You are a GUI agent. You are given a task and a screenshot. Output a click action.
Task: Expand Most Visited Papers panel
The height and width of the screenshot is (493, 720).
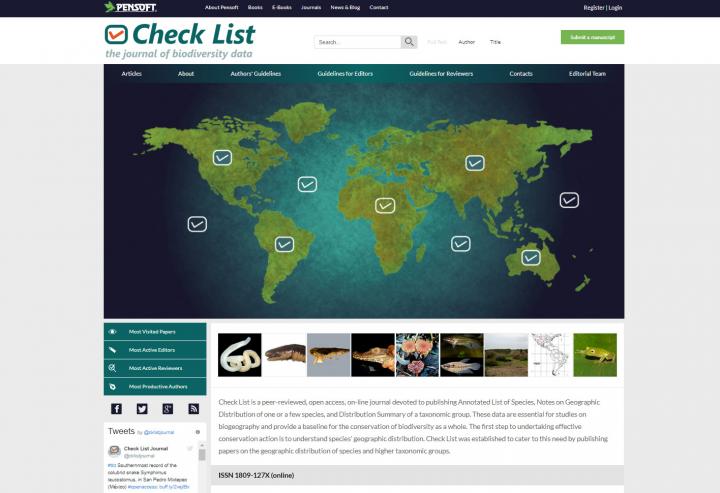coord(155,331)
